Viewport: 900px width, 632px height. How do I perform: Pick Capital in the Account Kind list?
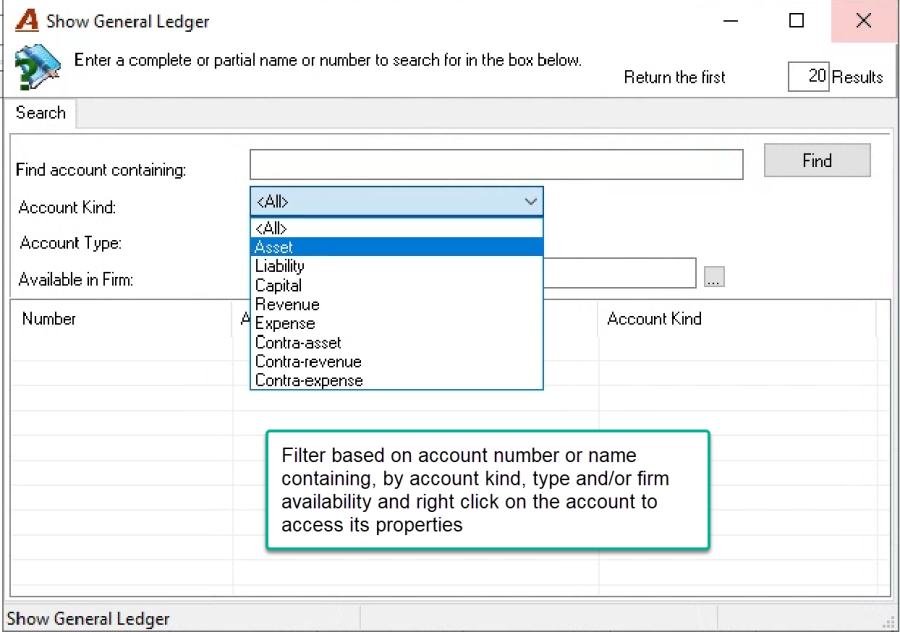pyautogui.click(x=397, y=285)
